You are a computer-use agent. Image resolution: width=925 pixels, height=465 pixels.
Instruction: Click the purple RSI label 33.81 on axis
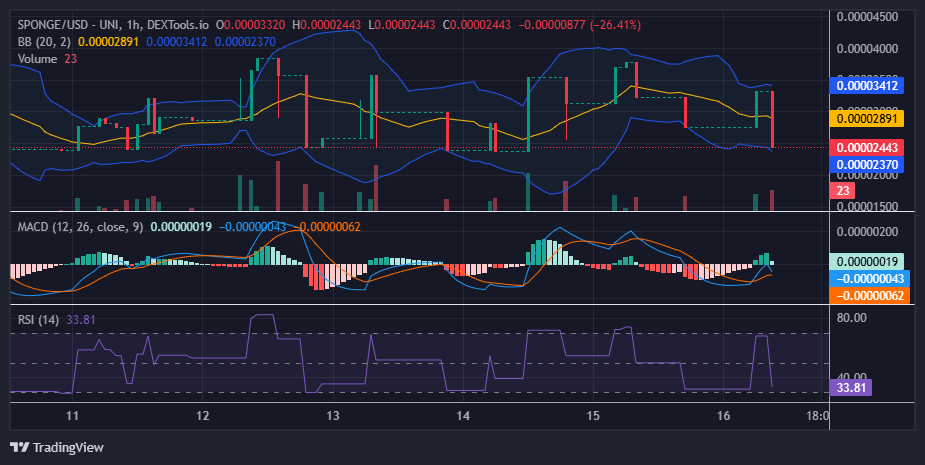point(850,388)
